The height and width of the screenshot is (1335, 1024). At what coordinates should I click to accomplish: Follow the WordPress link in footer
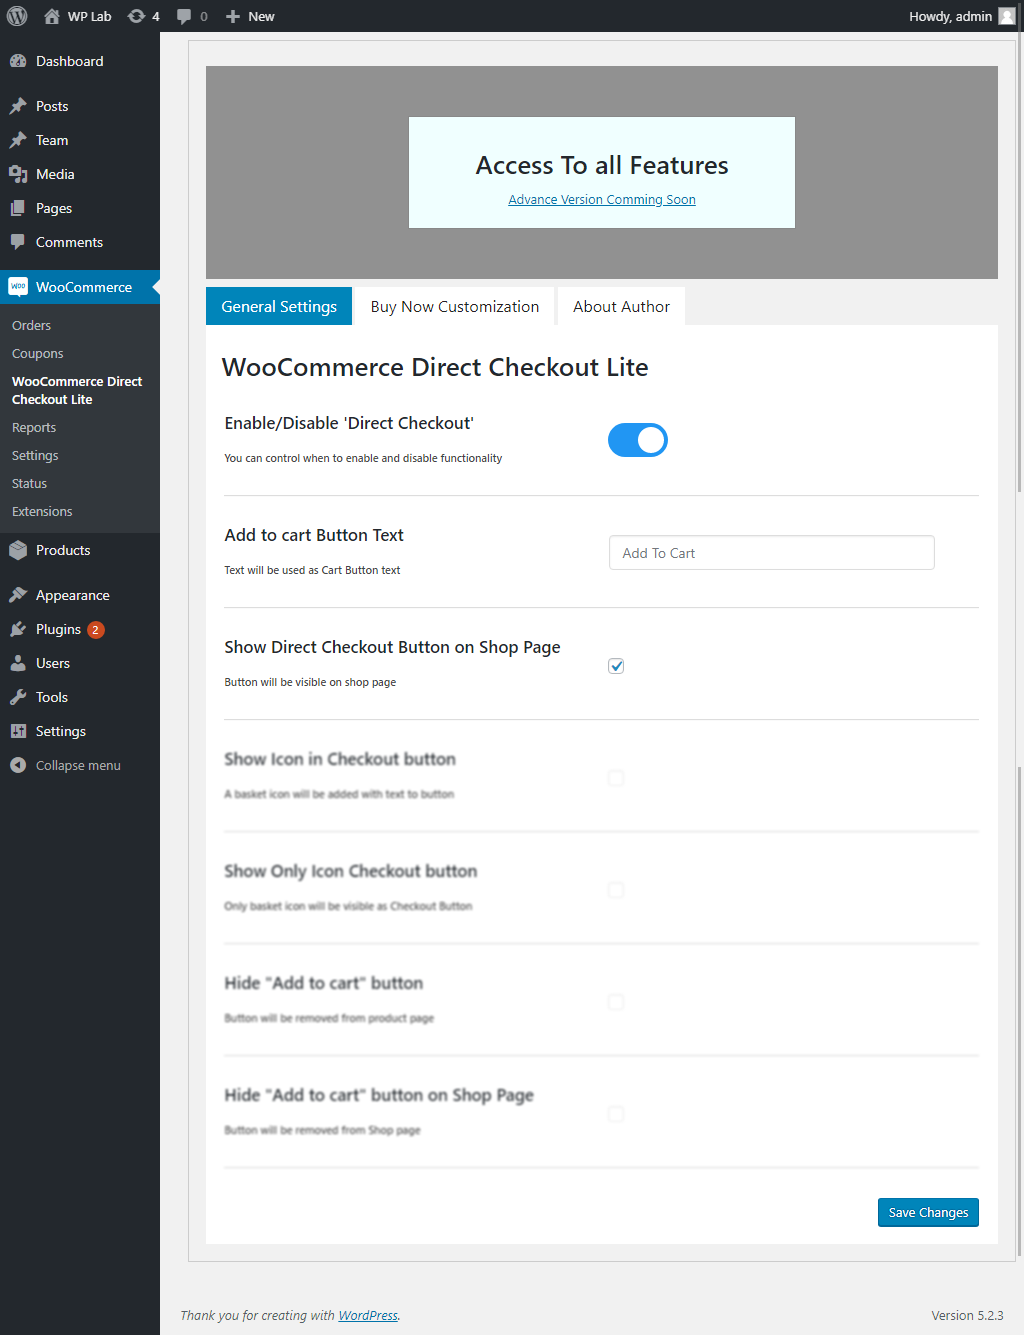point(368,1315)
